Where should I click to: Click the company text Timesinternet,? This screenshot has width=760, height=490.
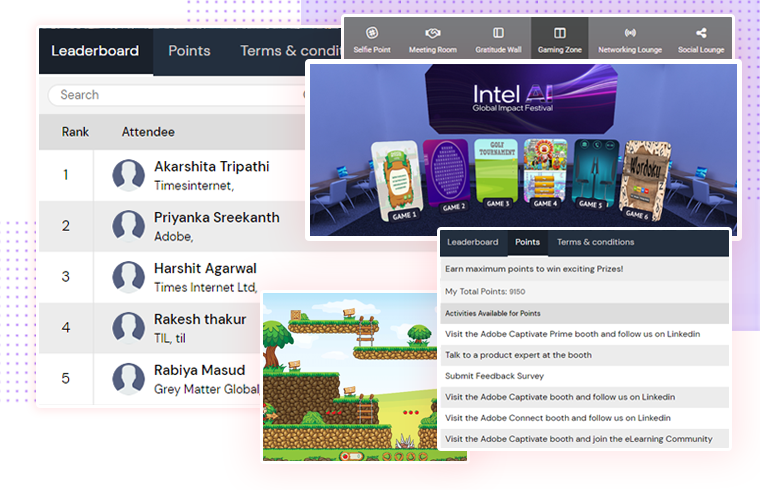tap(194, 186)
